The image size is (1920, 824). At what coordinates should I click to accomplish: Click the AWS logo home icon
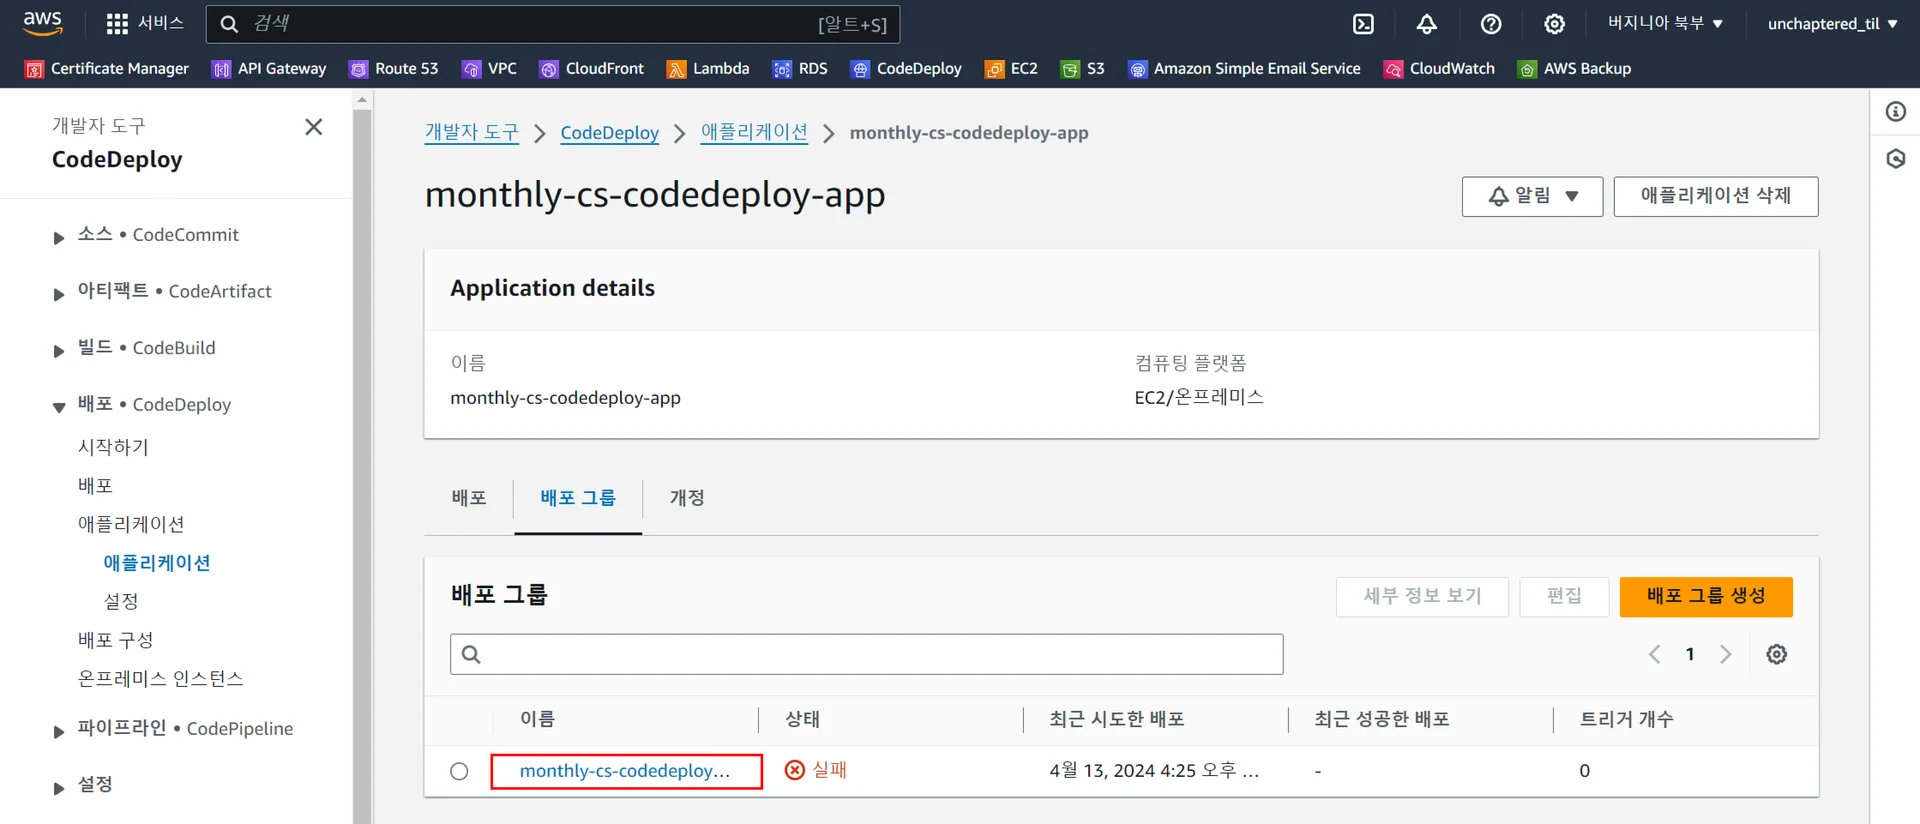pos(42,22)
